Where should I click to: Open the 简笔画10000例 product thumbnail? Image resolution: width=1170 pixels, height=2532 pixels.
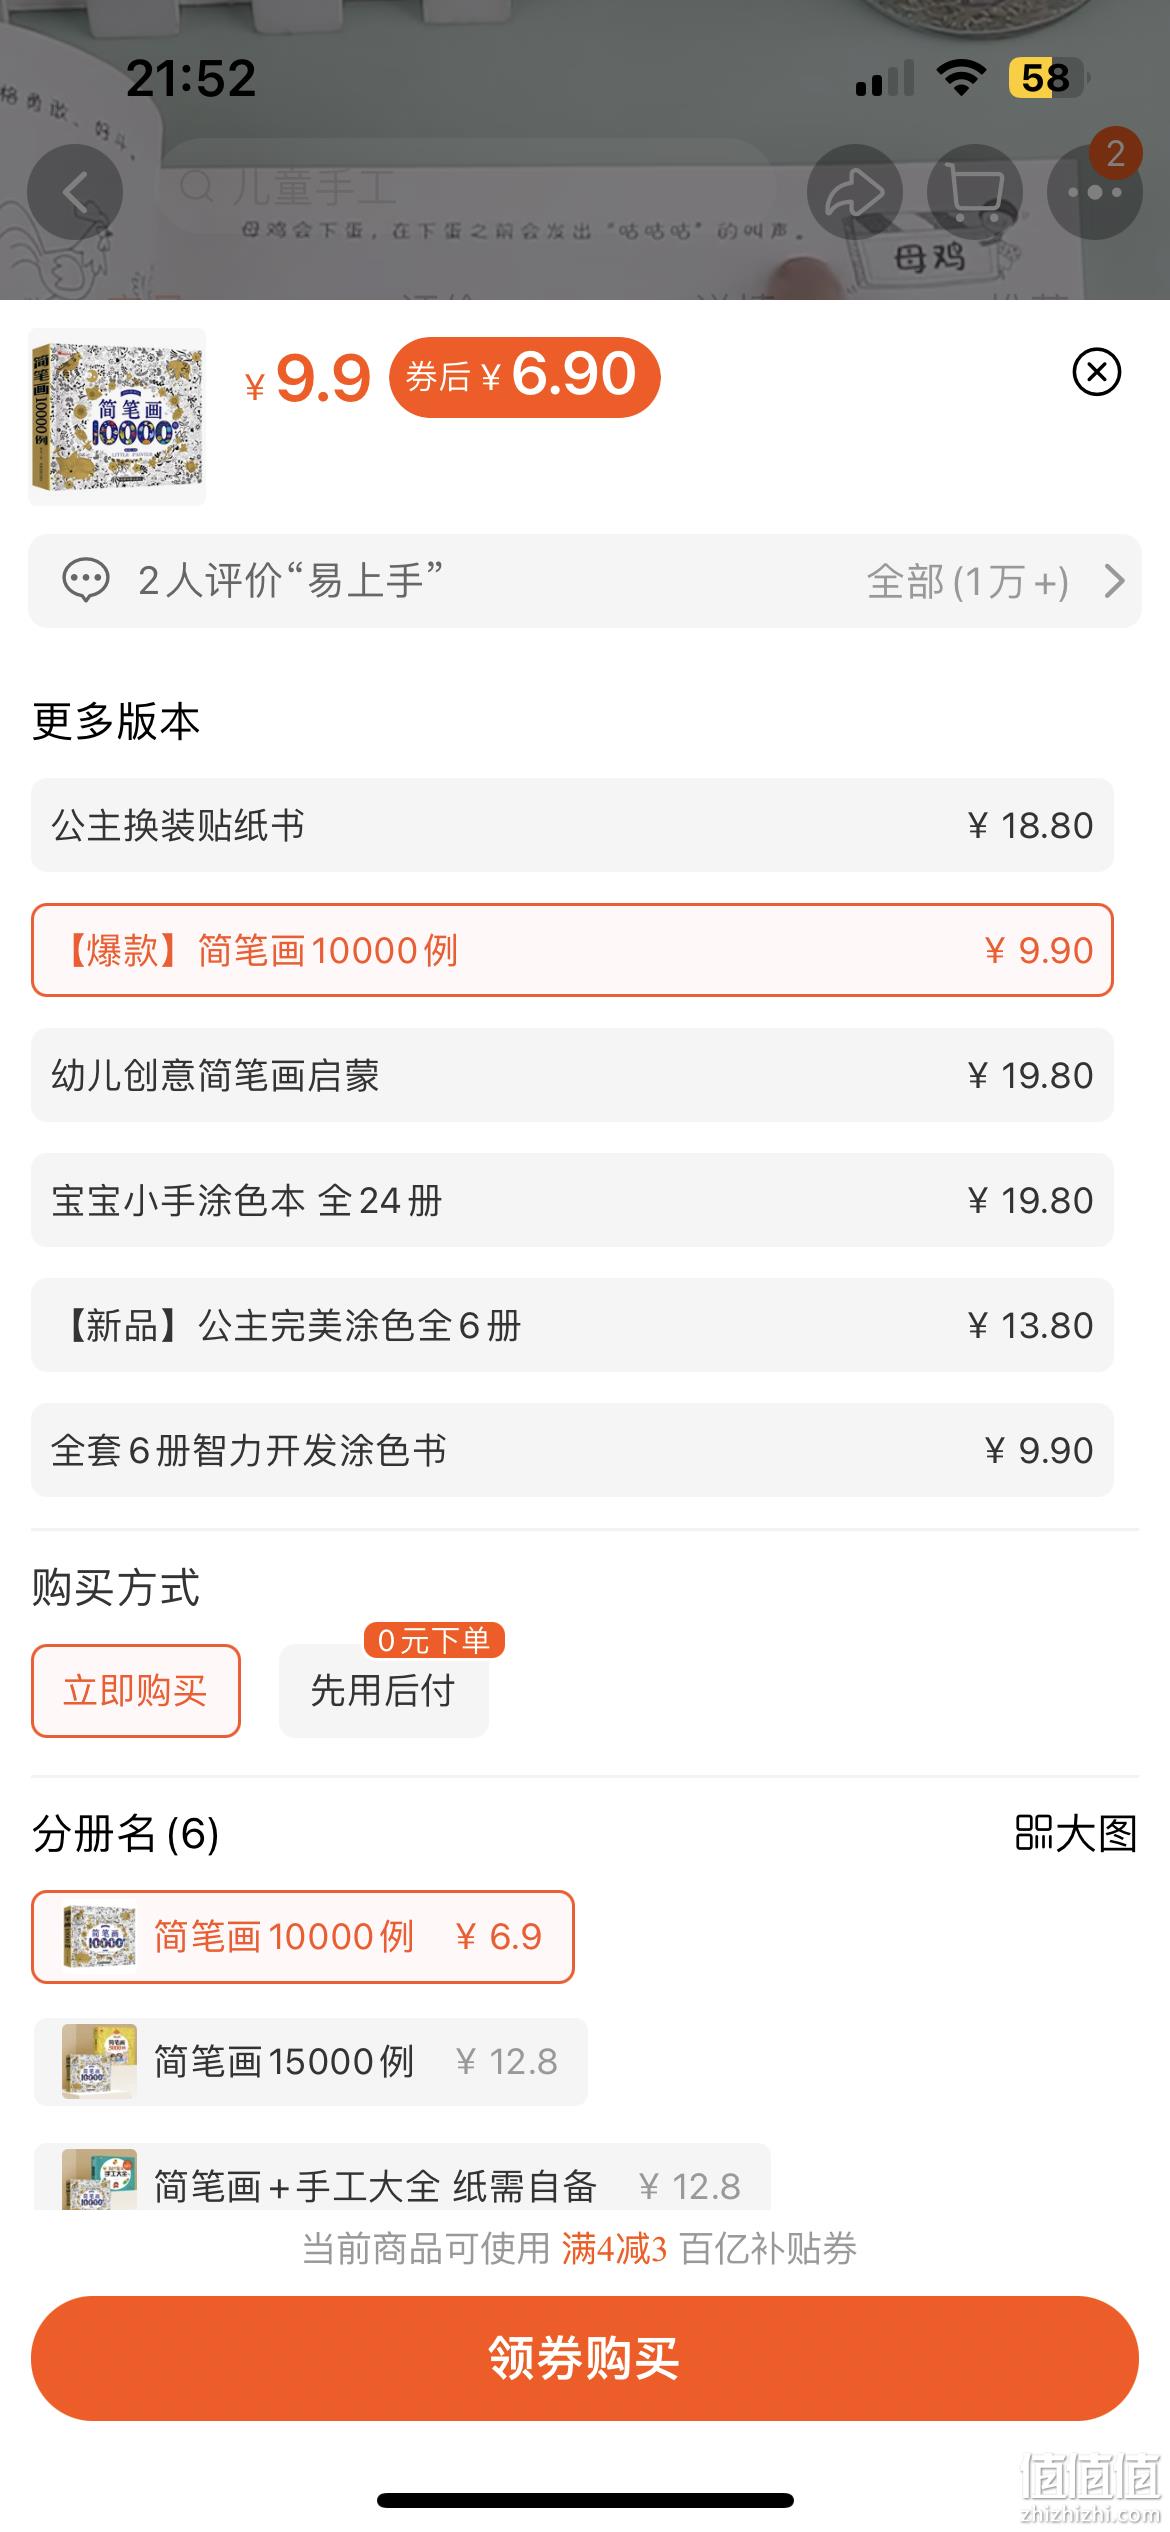click(117, 417)
